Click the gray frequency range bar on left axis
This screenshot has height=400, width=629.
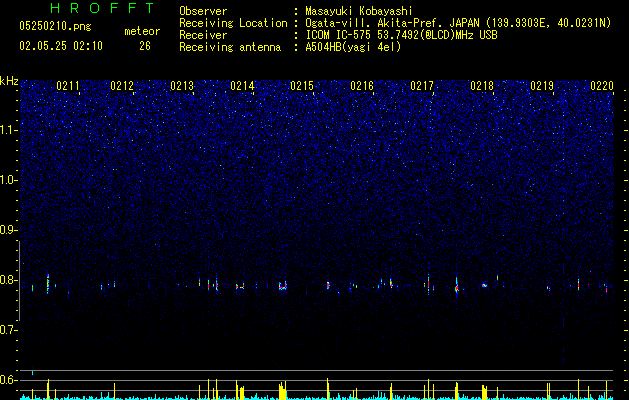click(x=19, y=280)
